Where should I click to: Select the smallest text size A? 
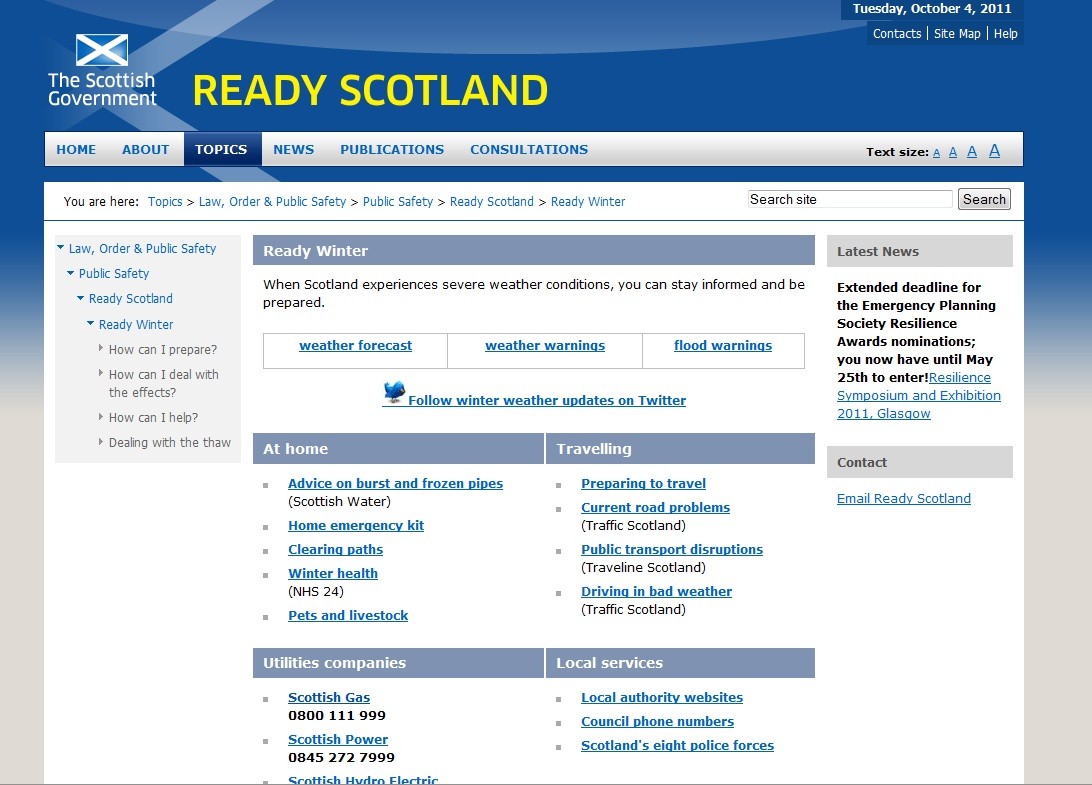(936, 151)
